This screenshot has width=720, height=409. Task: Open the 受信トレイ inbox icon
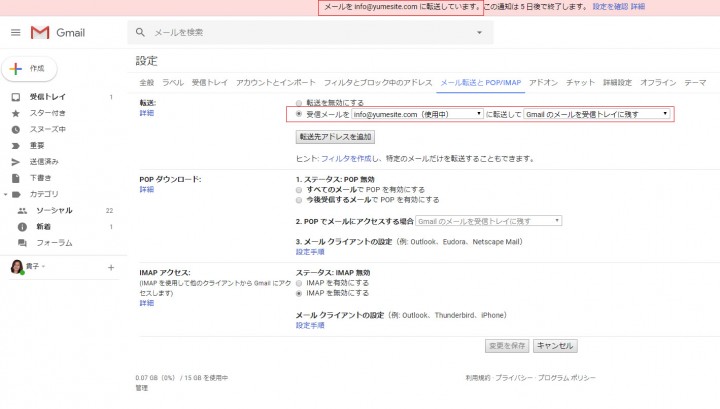(x=16, y=97)
